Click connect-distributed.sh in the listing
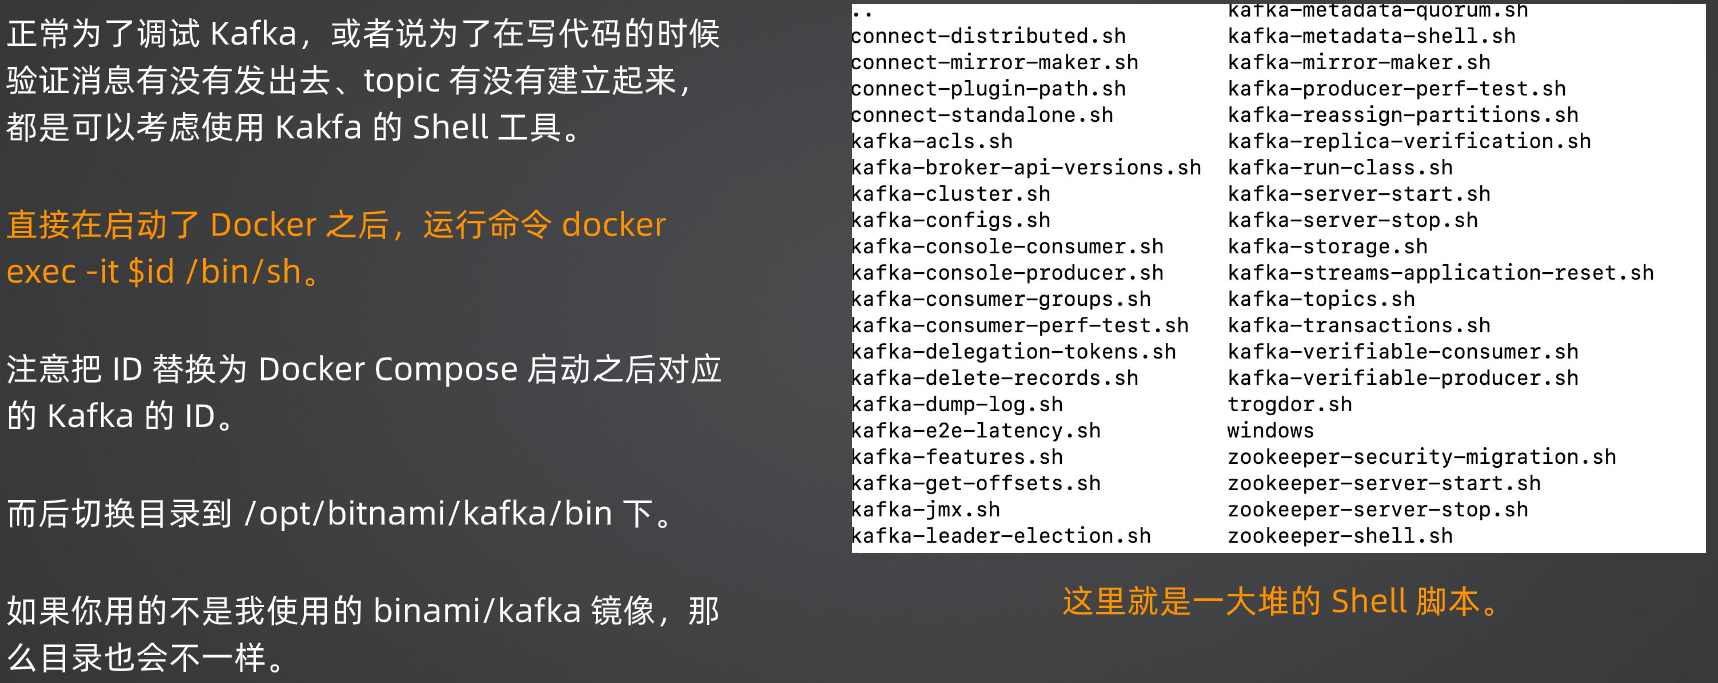Viewport: 1718px width, 683px height. [x=988, y=36]
